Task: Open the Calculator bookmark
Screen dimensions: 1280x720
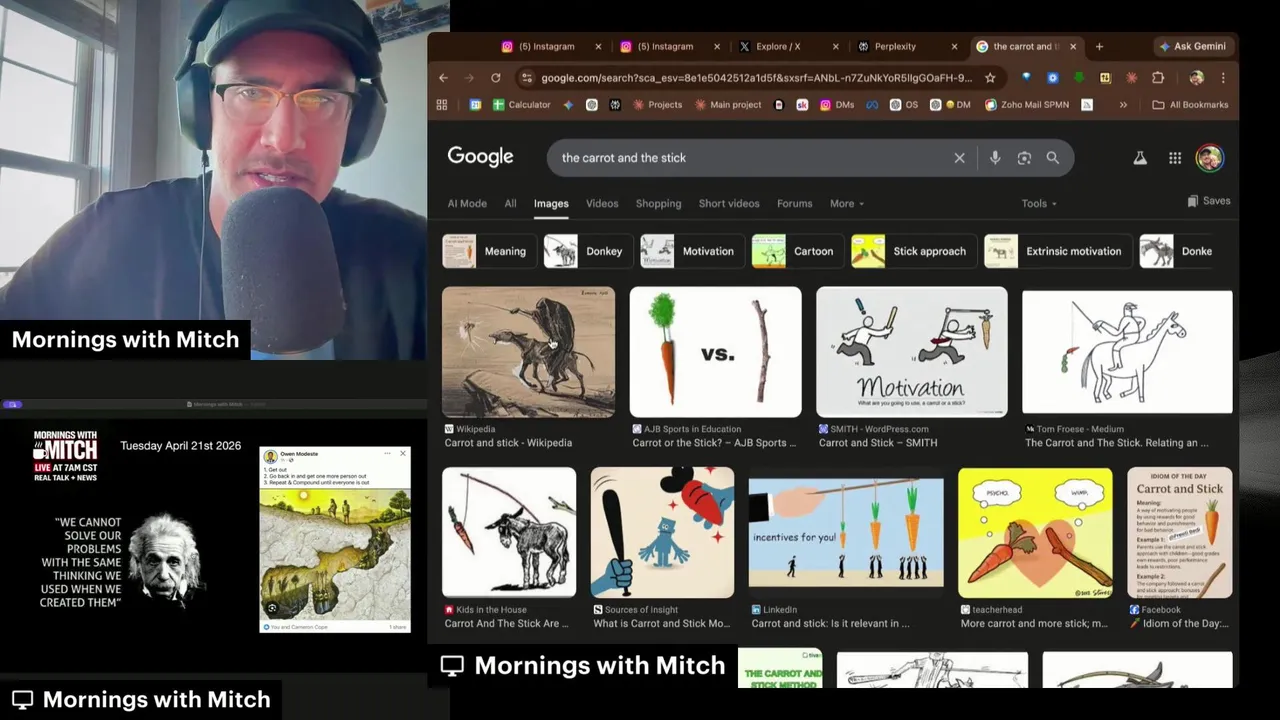Action: pyautogui.click(x=521, y=104)
